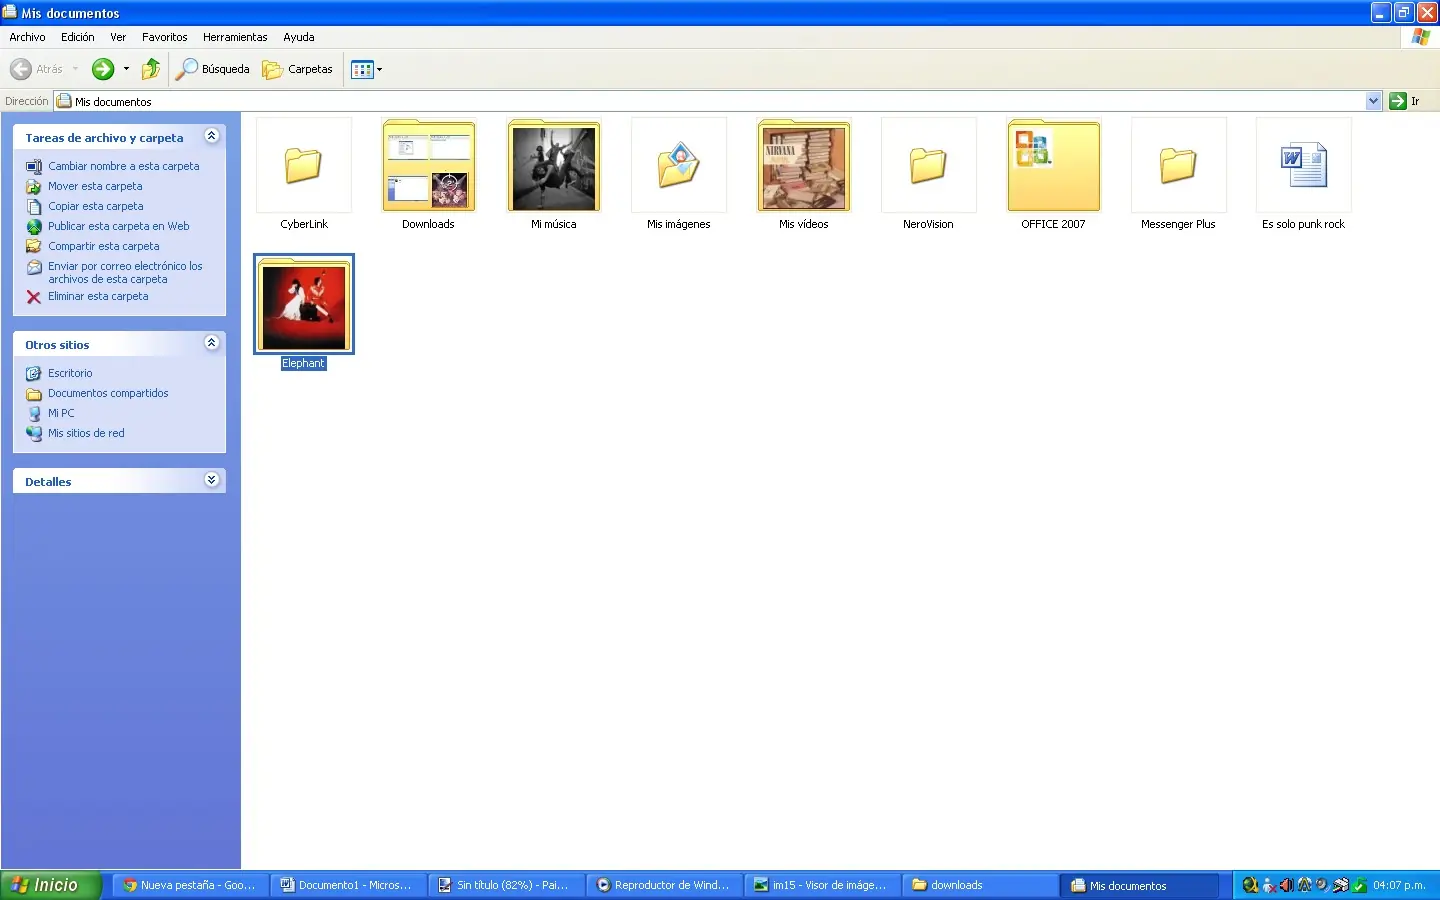Screen dimensions: 1440x900
Task: Open the Inicio start menu
Action: (51, 885)
